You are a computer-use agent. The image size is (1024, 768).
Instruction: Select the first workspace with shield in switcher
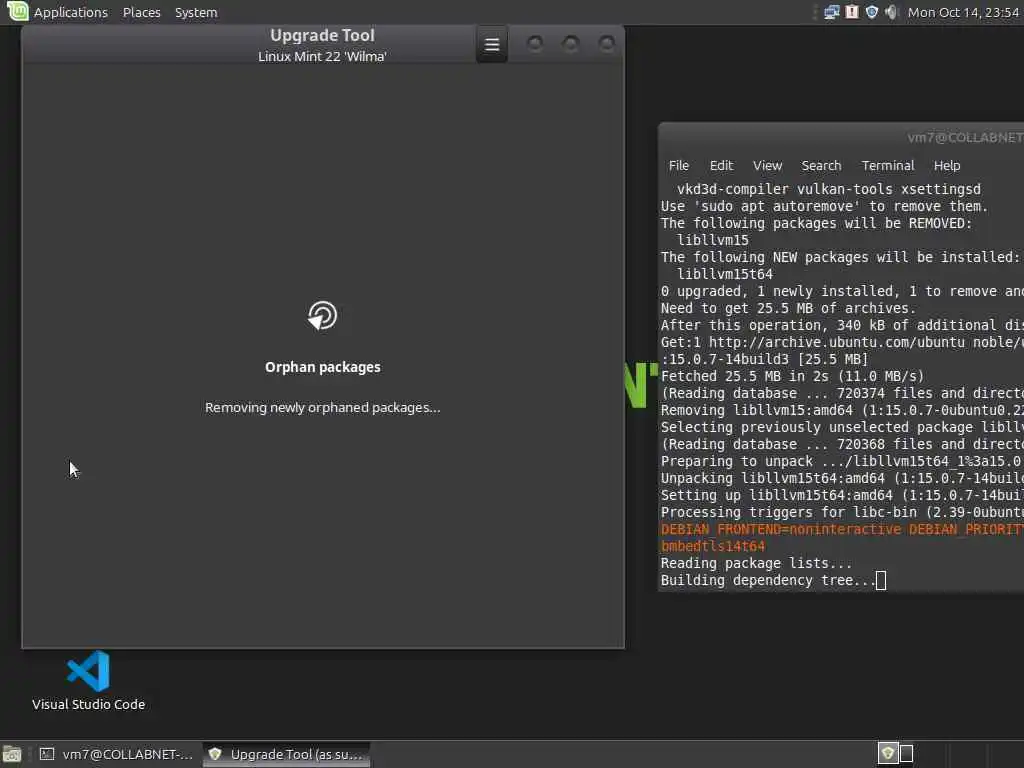(888, 754)
